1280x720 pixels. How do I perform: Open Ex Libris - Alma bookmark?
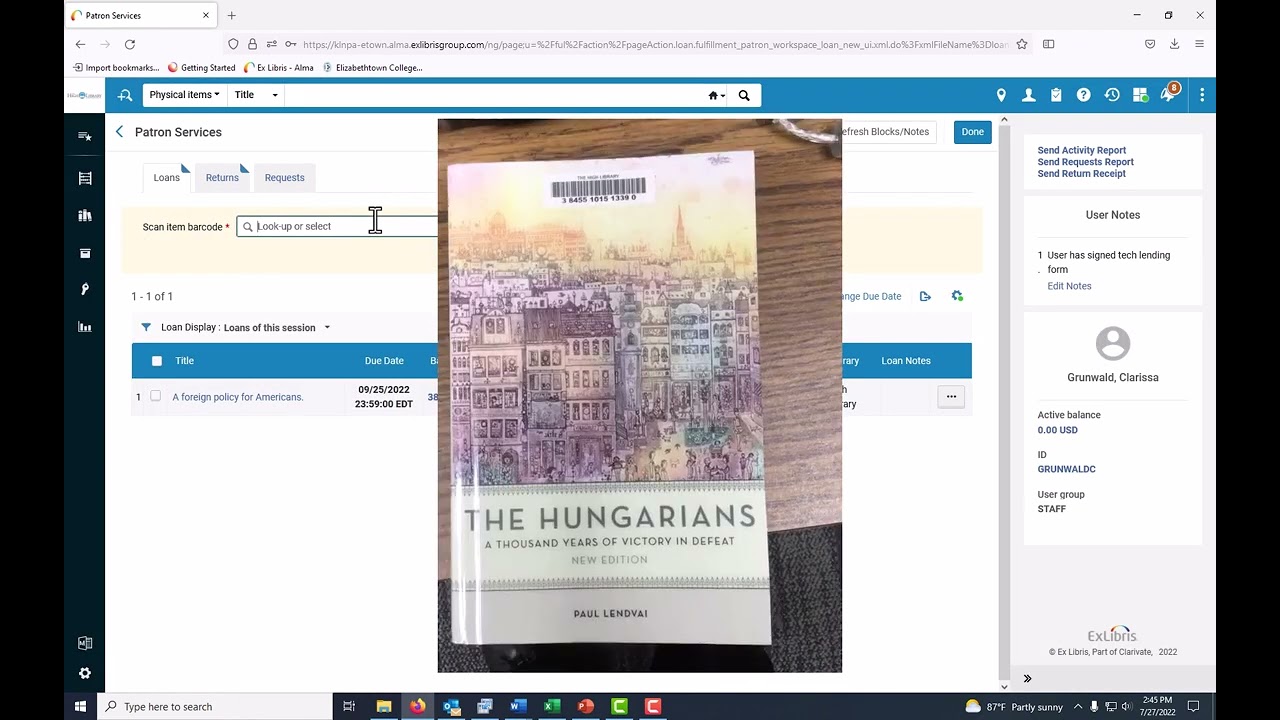(x=279, y=68)
